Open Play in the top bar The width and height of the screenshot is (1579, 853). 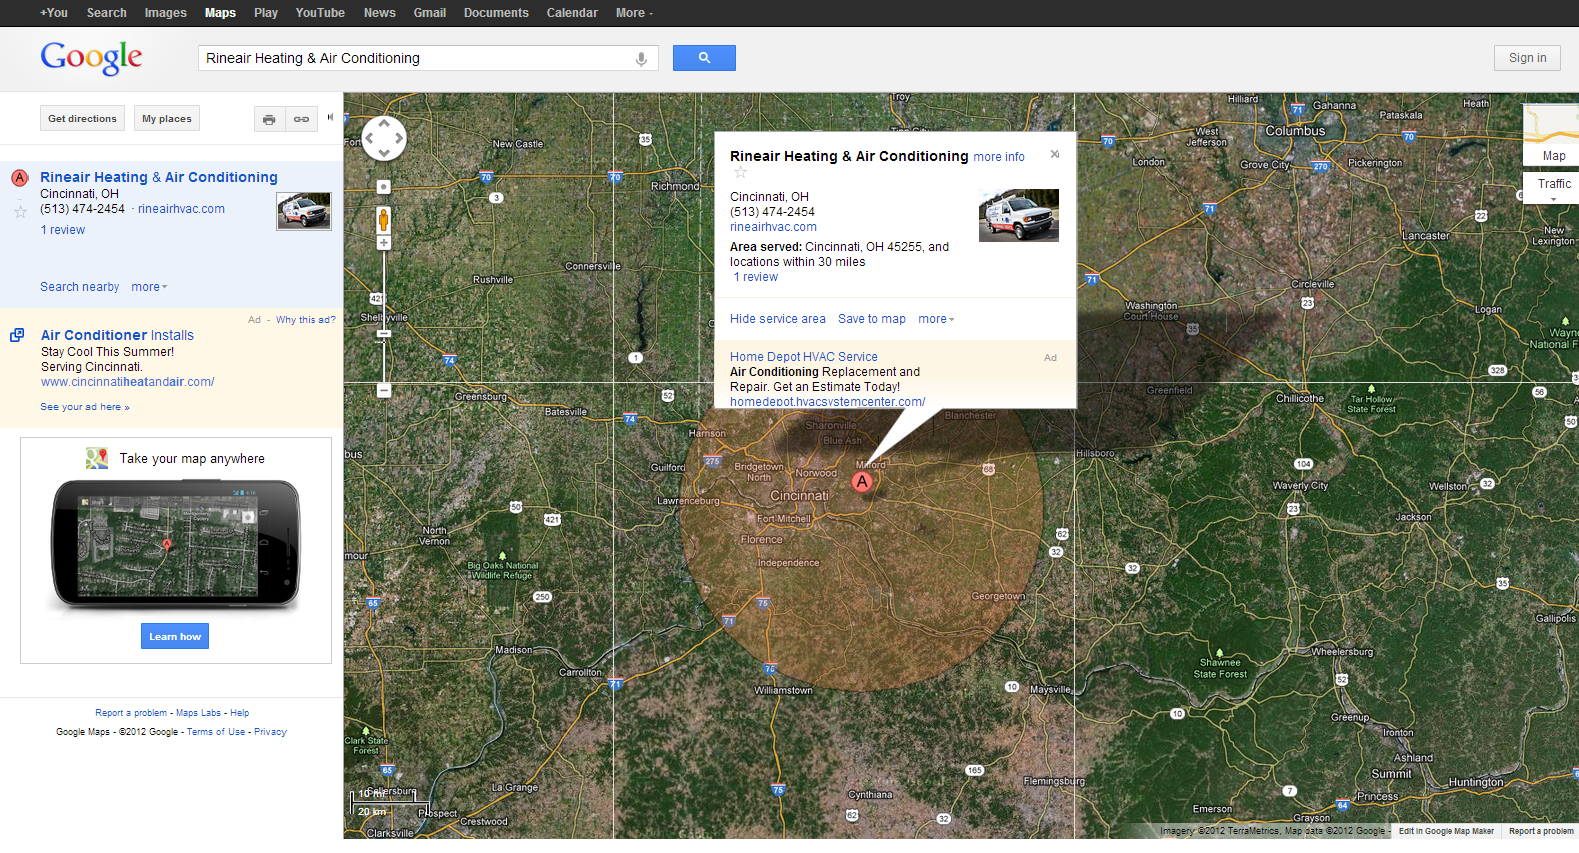pos(266,13)
